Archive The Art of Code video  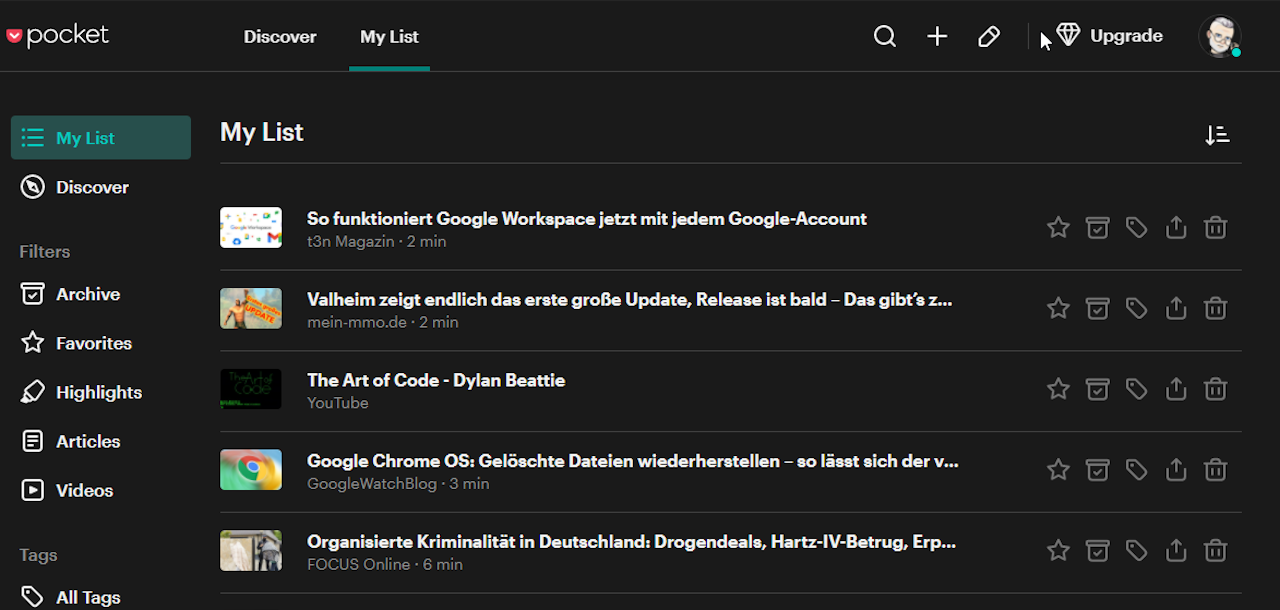pos(1098,389)
